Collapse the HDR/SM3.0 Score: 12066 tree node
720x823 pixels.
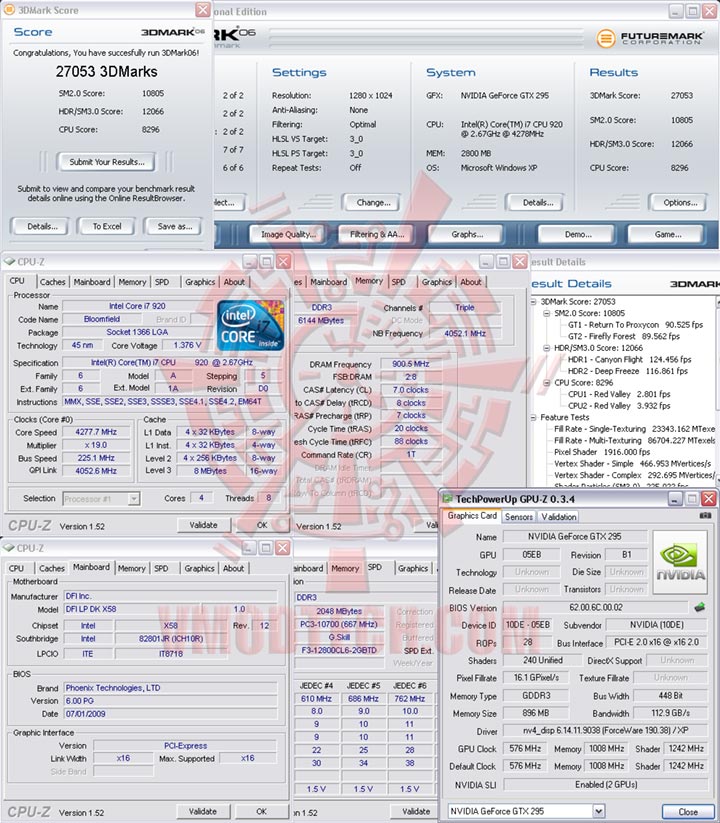tap(546, 348)
